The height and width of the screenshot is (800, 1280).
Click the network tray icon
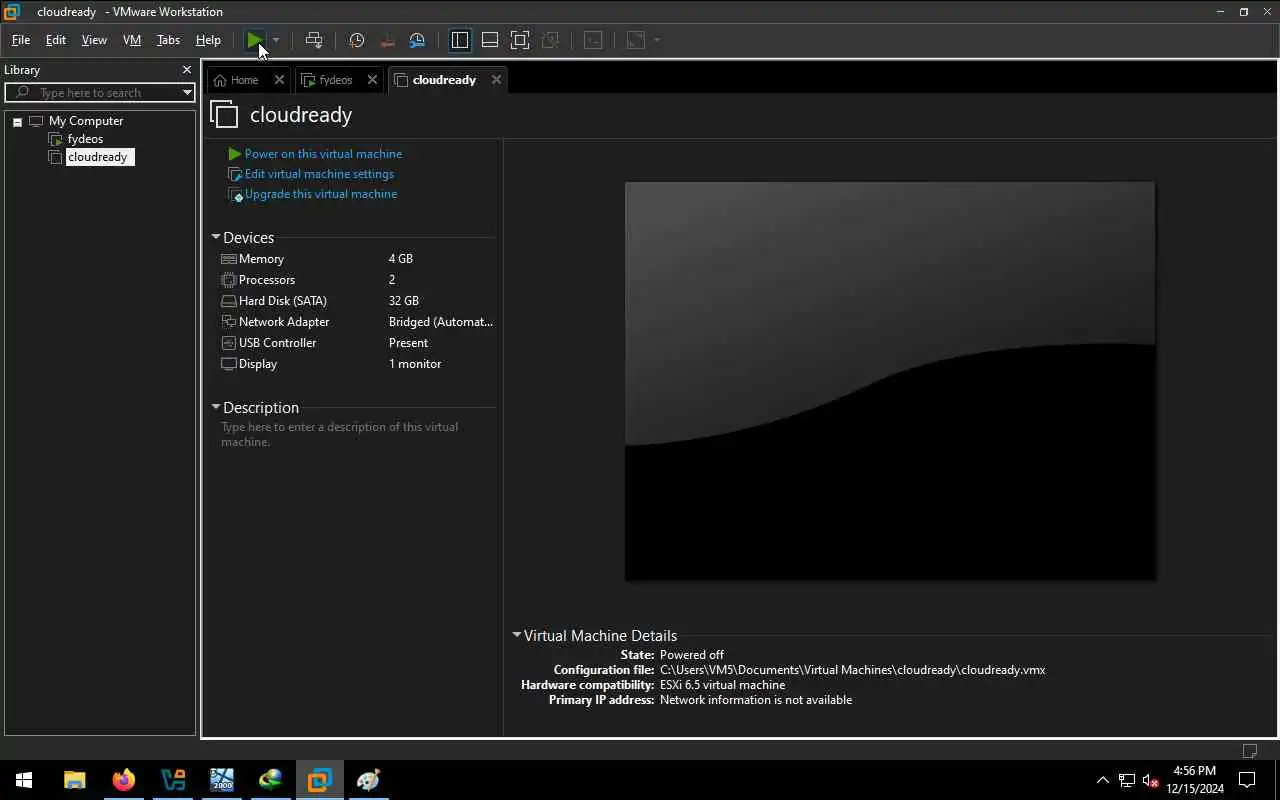(x=1127, y=780)
